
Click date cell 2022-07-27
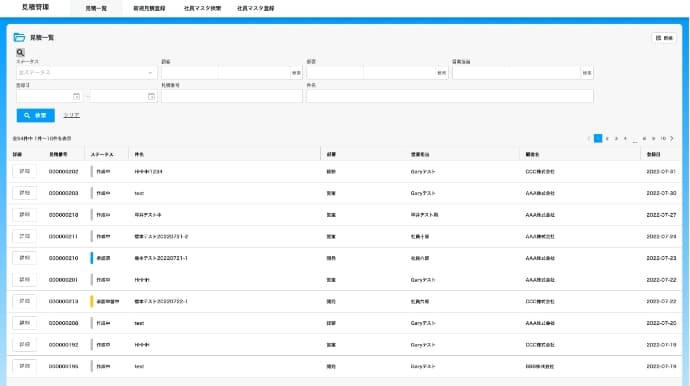[661, 215]
